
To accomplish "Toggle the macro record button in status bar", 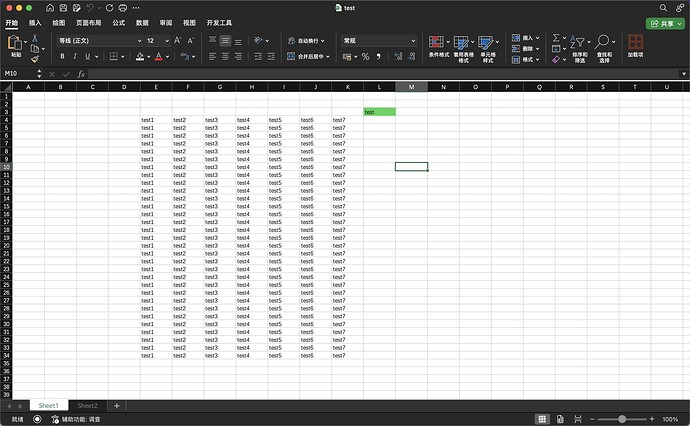I will pyautogui.click(x=37, y=419).
